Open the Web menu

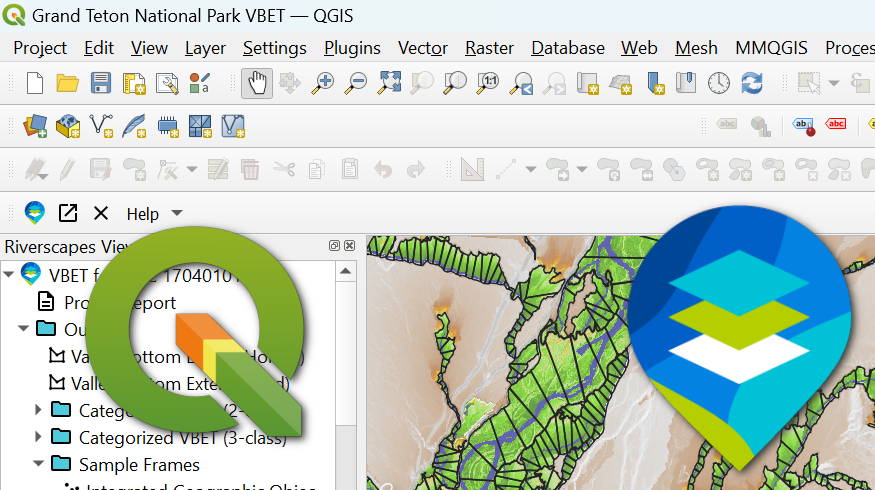pos(639,48)
